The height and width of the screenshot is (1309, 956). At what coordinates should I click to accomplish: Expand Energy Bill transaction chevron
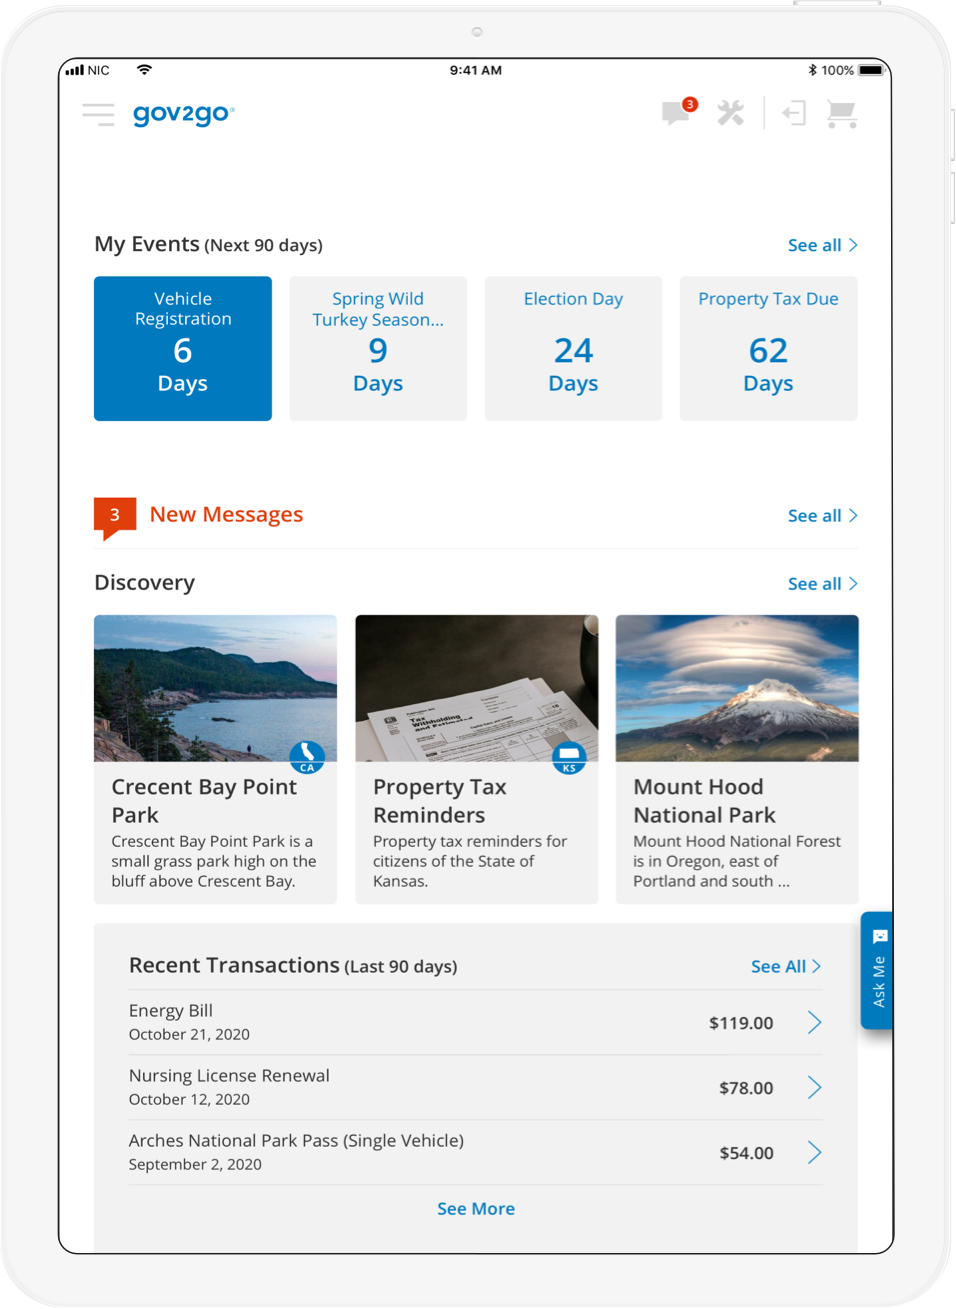[x=815, y=1023]
